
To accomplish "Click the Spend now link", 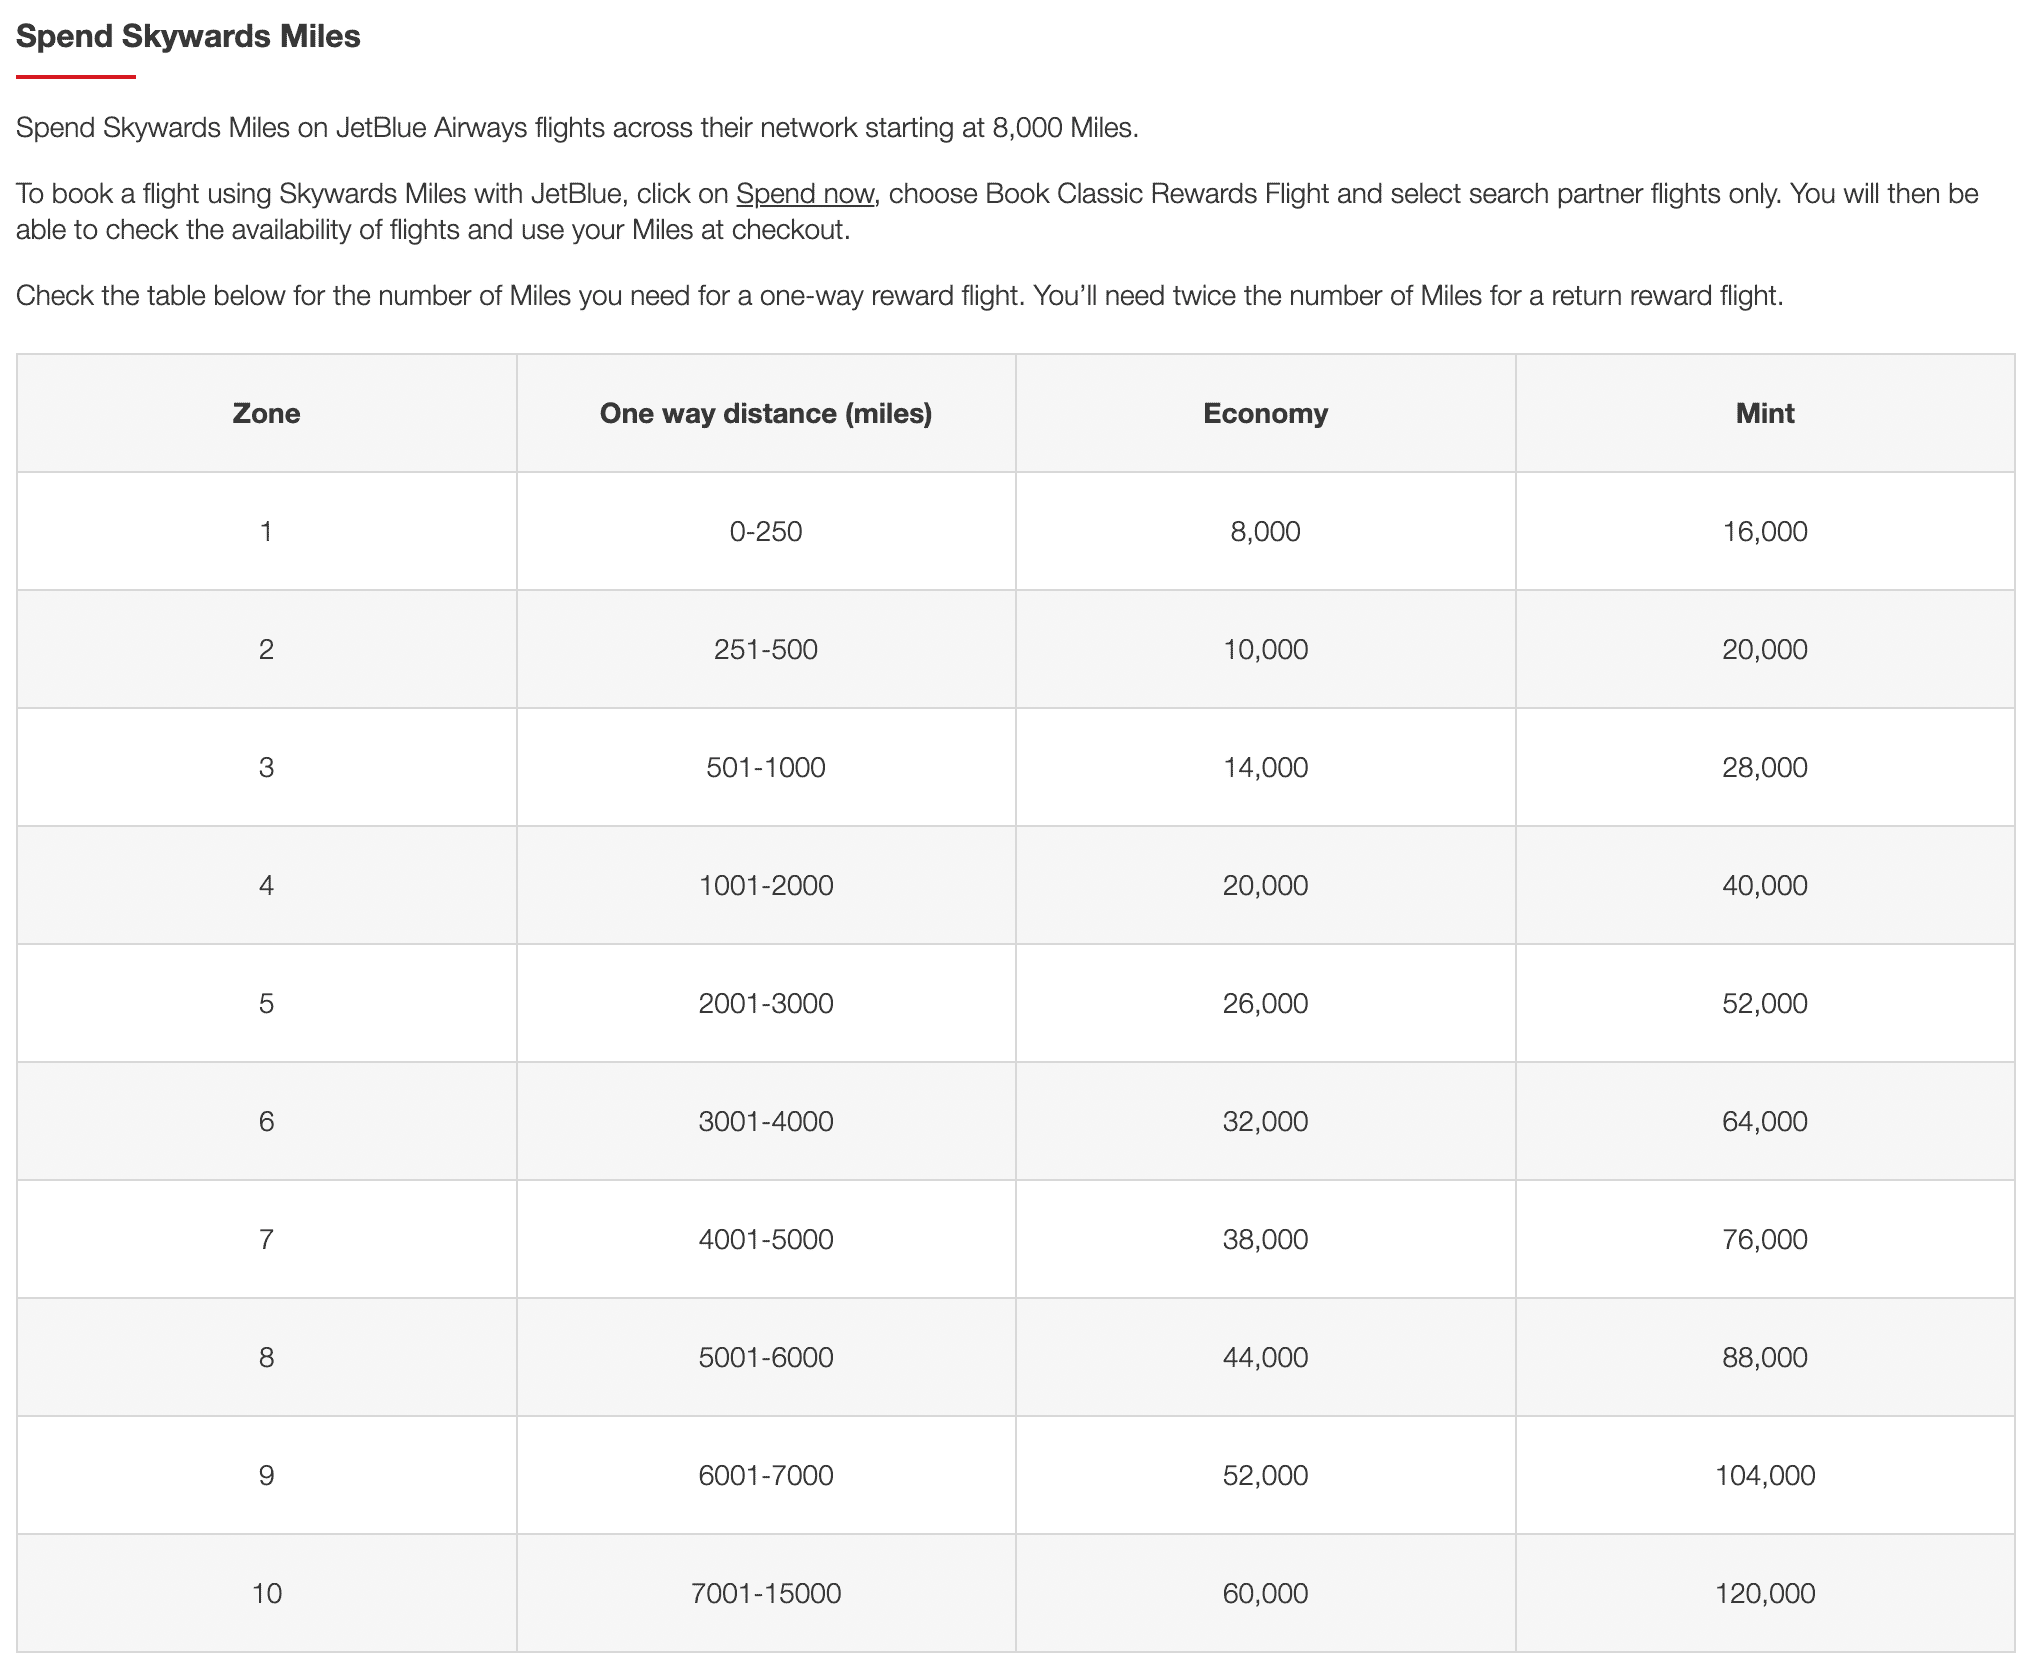I will coord(805,194).
